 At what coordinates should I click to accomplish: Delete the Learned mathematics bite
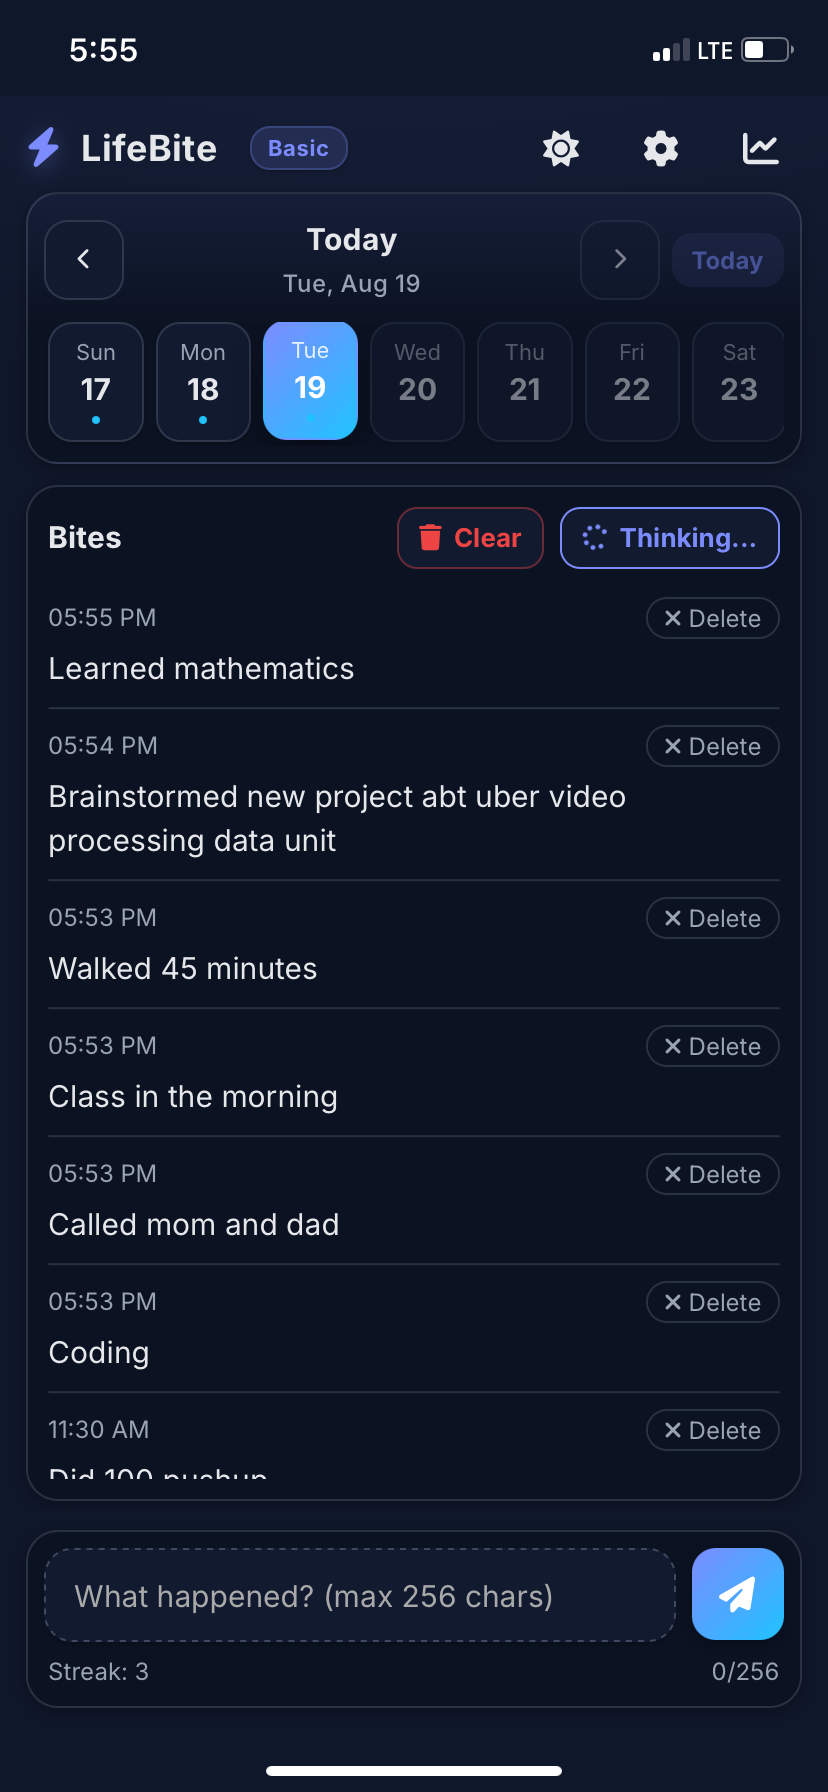(713, 619)
